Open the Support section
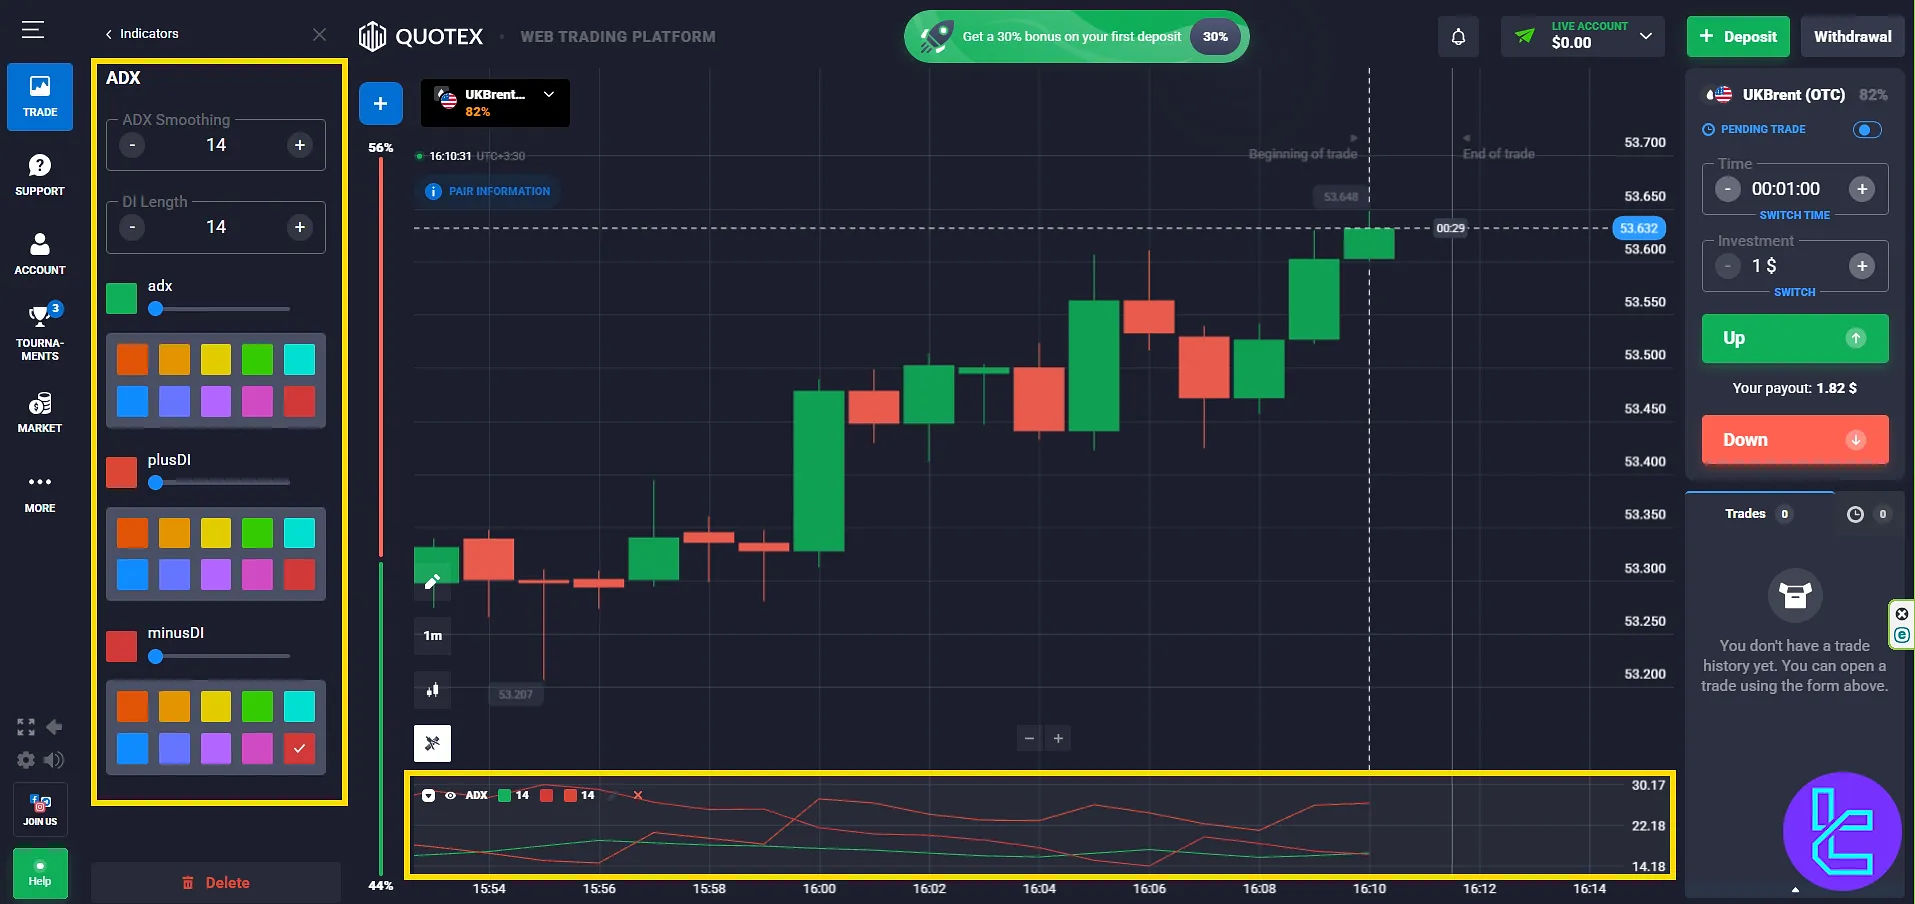The width and height of the screenshot is (1915, 904). pyautogui.click(x=40, y=175)
